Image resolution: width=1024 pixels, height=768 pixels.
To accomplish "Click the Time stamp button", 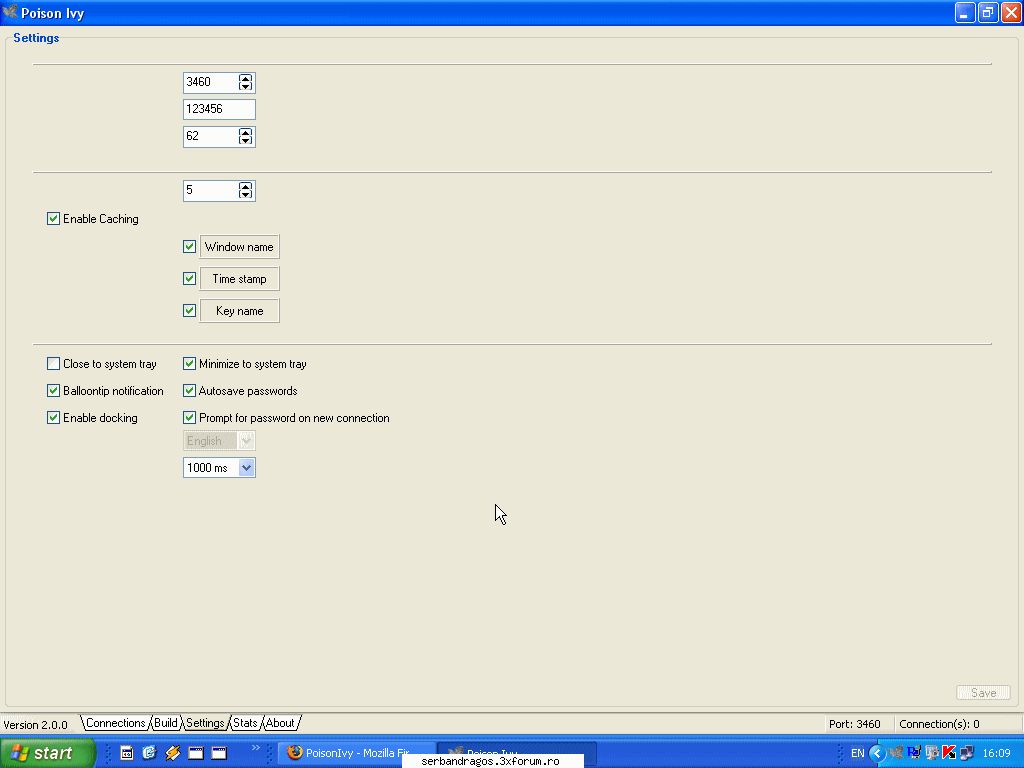I will [240, 279].
